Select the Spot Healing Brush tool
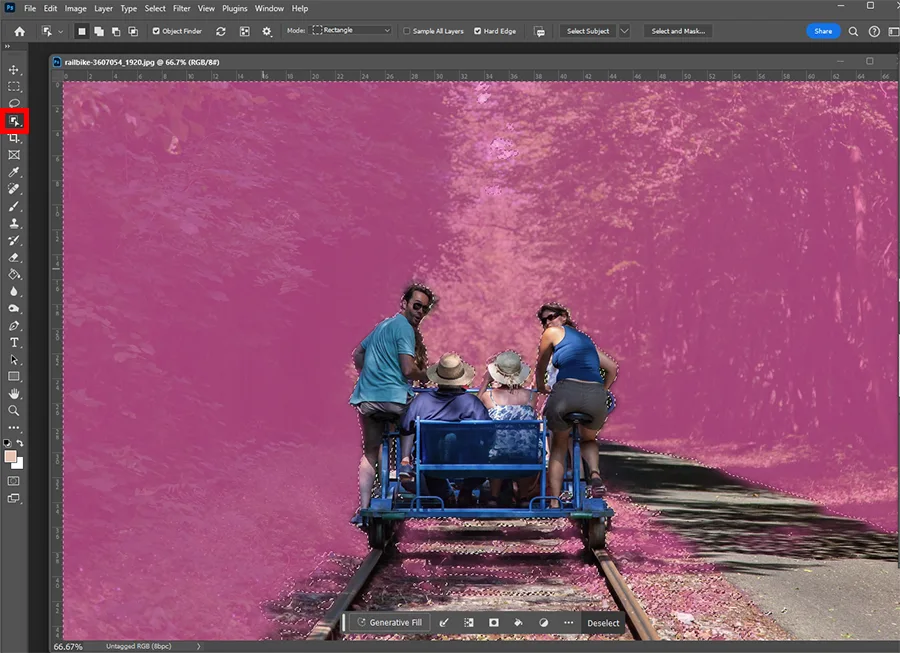900x653 pixels. point(14,189)
